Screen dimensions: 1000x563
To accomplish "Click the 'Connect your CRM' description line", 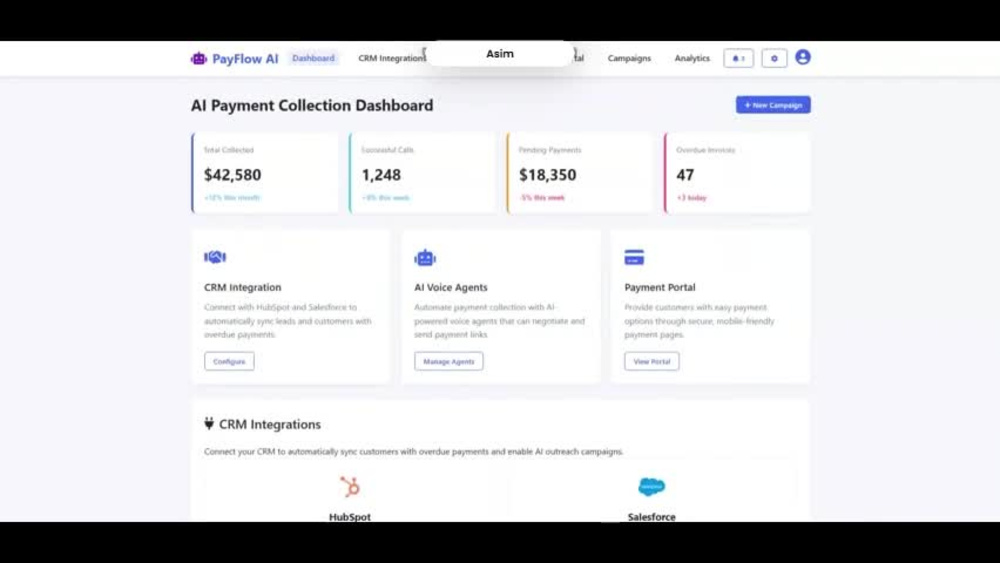I will coord(413,451).
